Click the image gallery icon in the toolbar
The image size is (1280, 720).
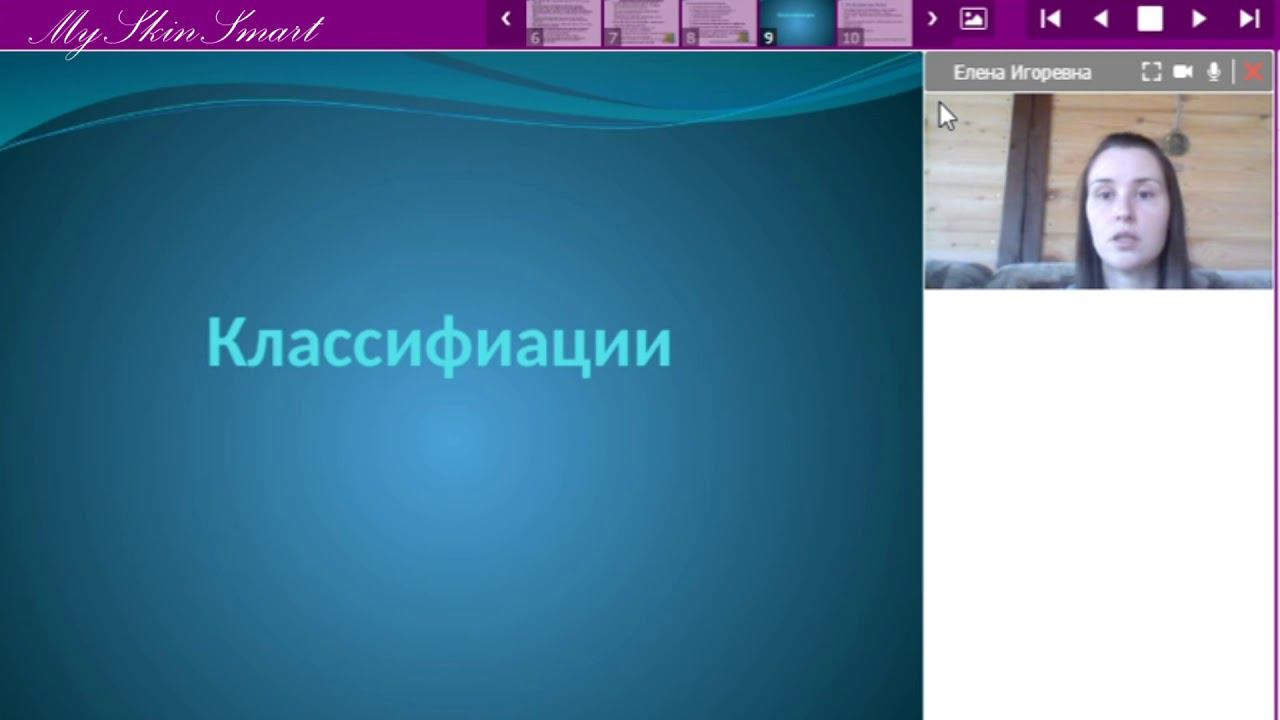point(973,18)
